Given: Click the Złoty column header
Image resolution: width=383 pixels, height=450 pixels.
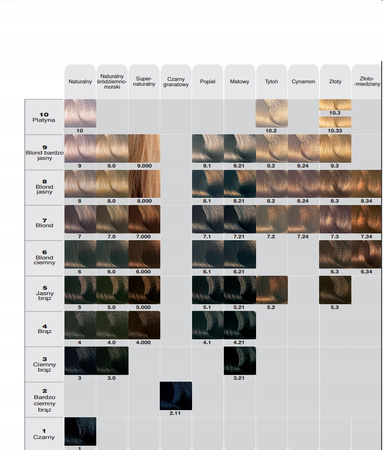Looking at the screenshot, I should pos(335,82).
